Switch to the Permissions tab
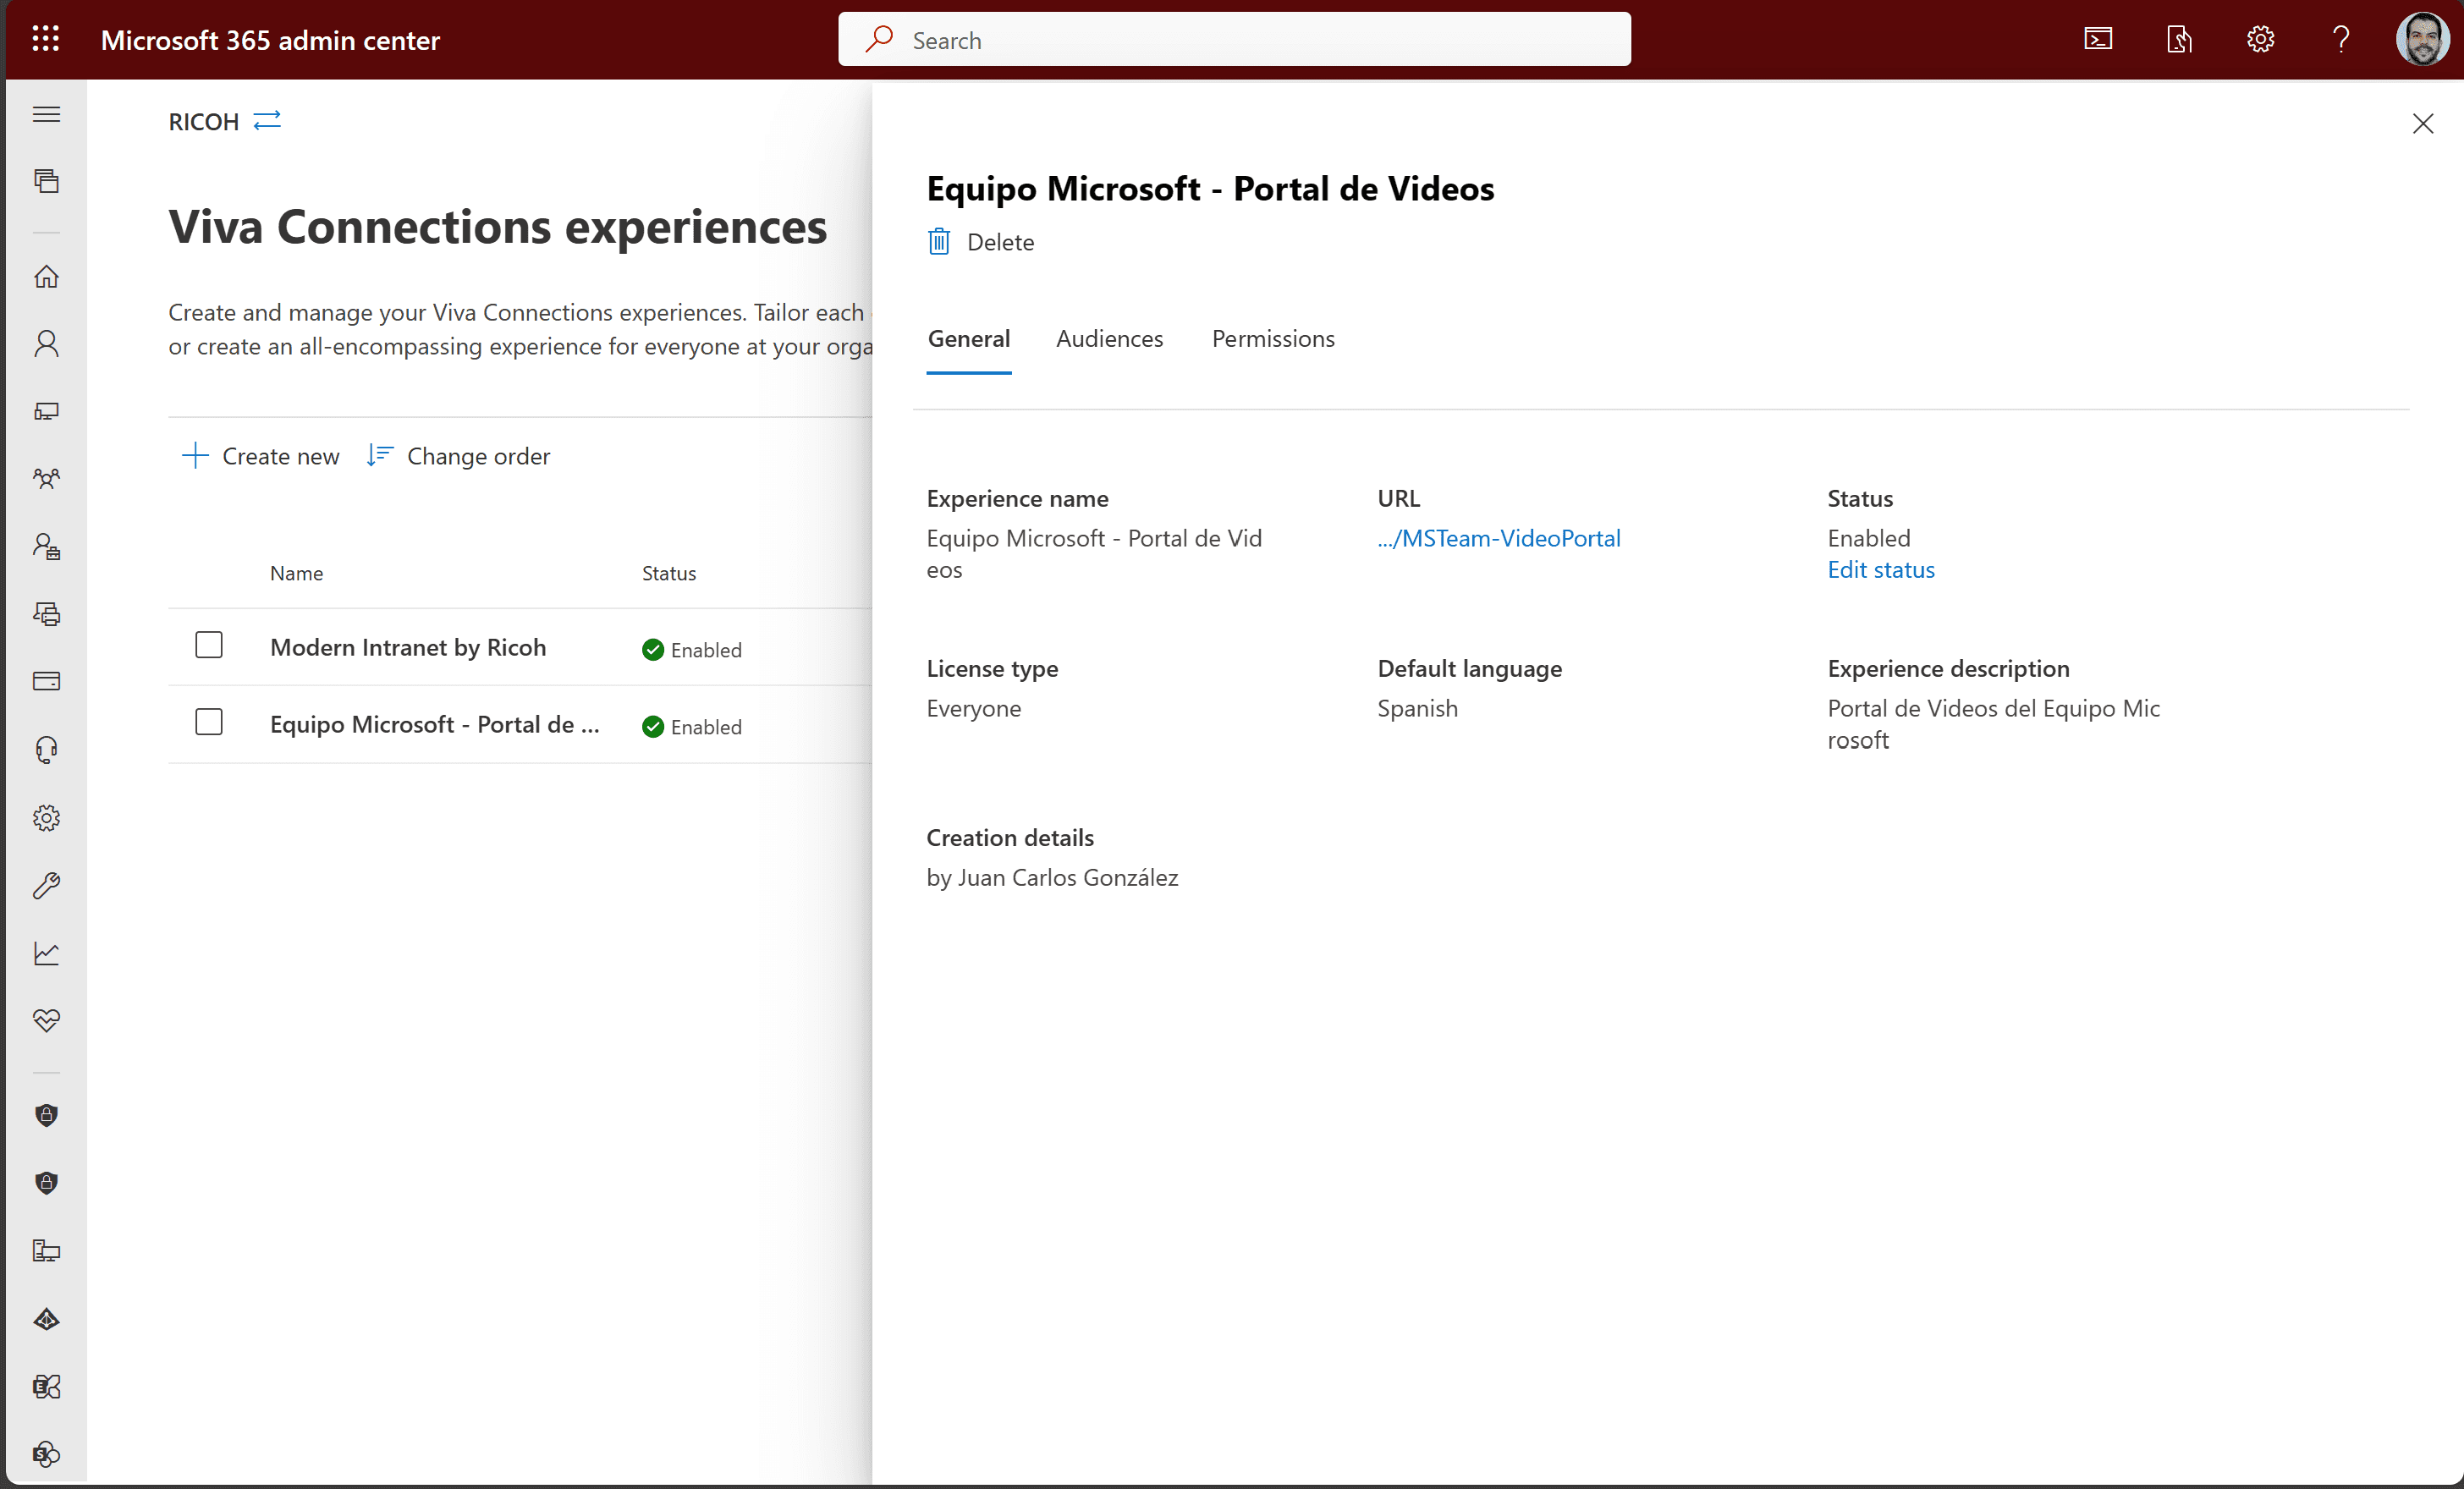This screenshot has height=1489, width=2464. (x=1272, y=339)
